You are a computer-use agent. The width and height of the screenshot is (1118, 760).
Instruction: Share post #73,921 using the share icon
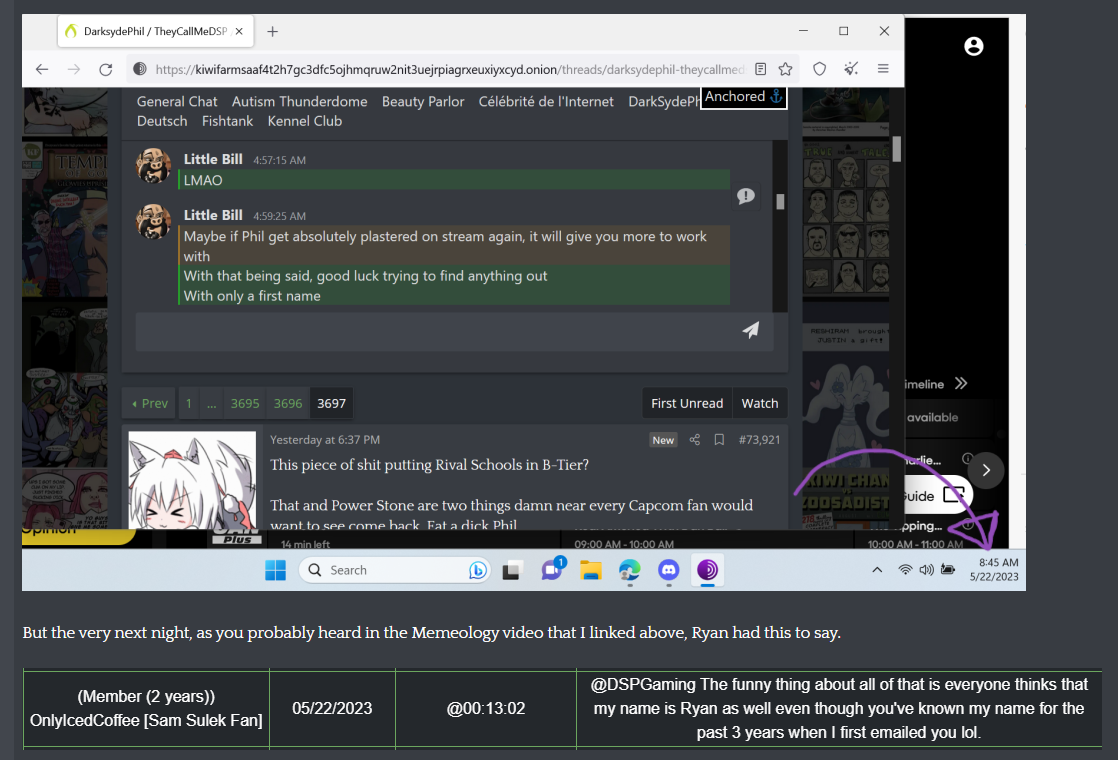click(x=695, y=440)
